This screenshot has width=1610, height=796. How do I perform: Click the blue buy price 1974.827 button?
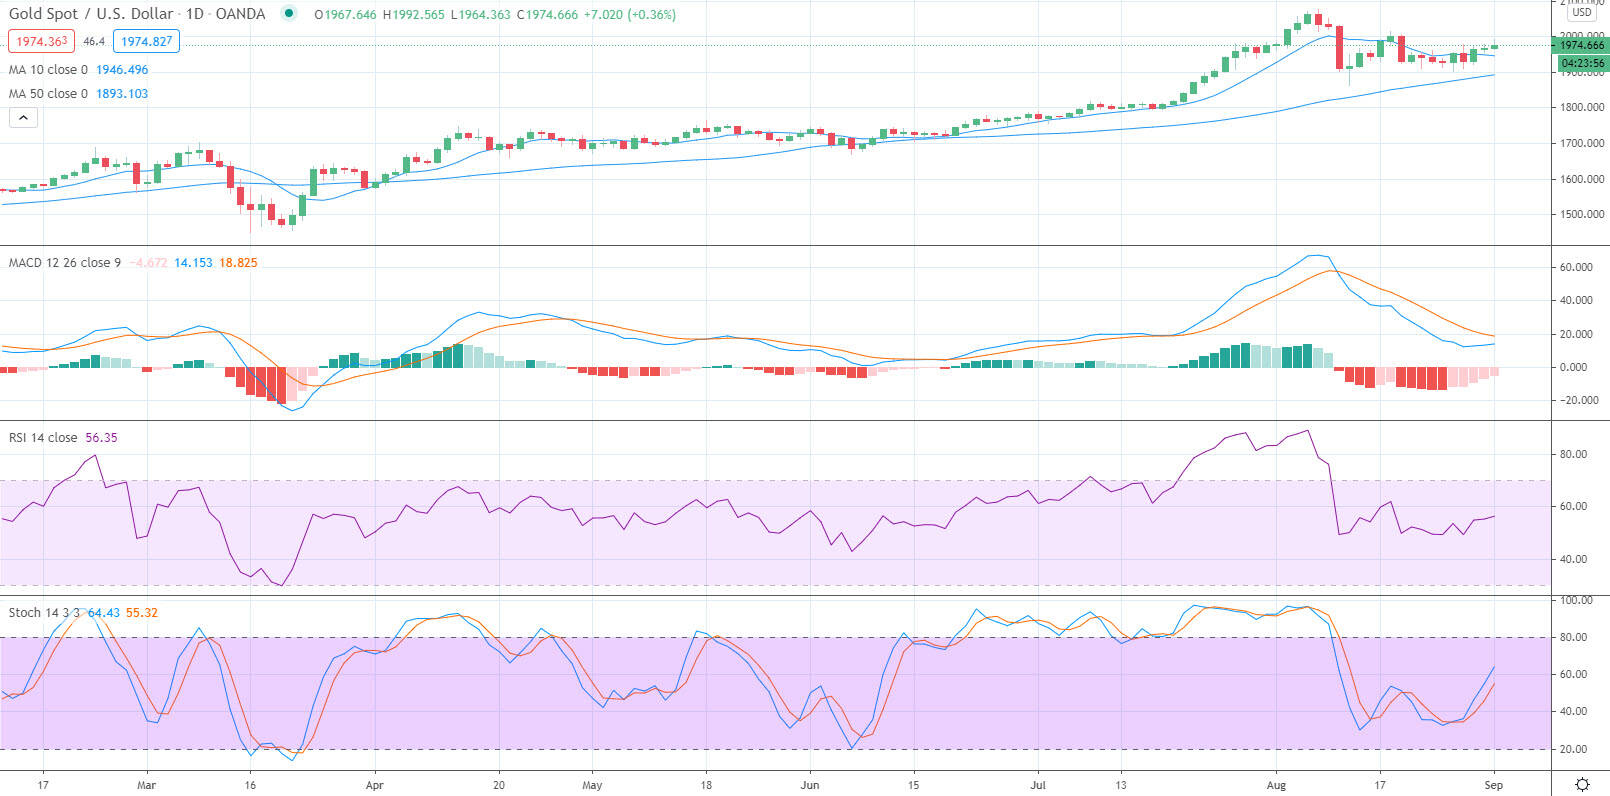click(x=146, y=41)
